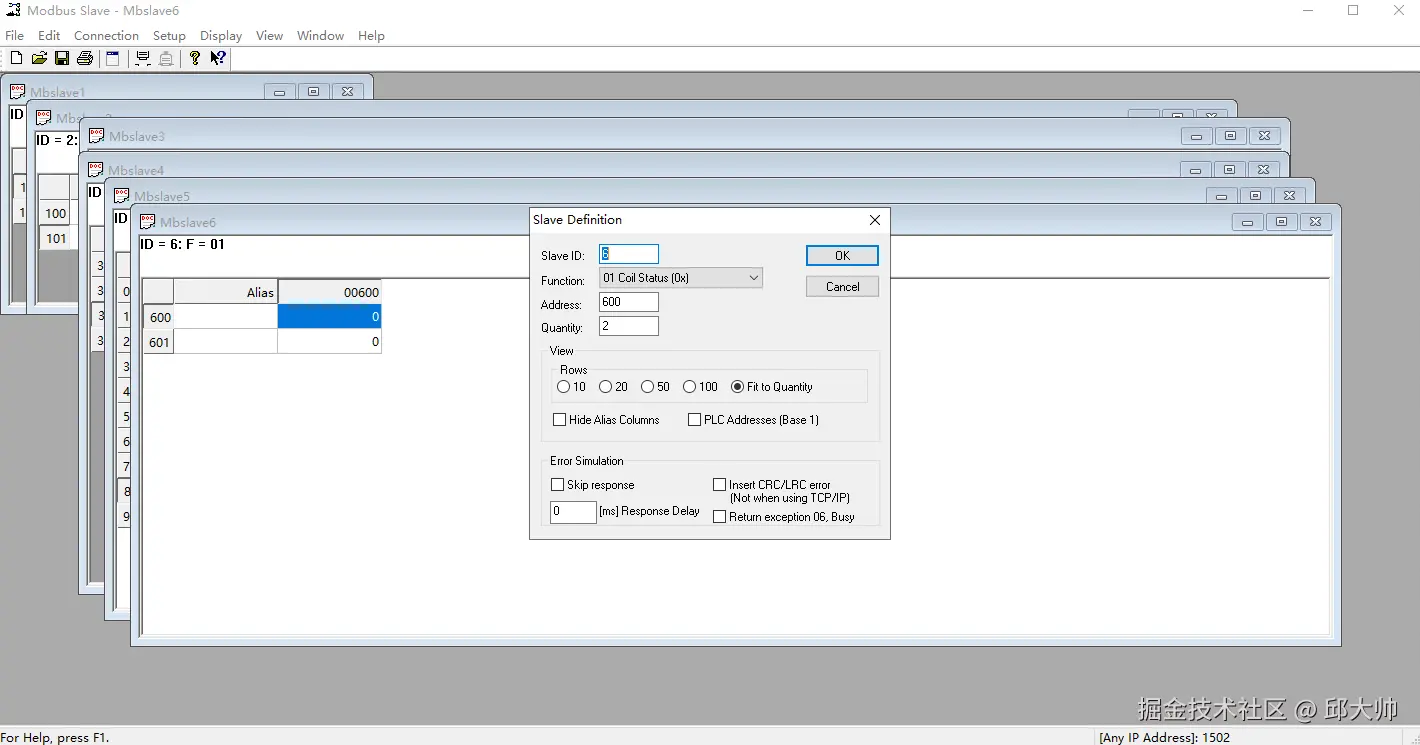Open About via yellow question mark icon
Screen dimensions: 1420x745
click(x=195, y=58)
